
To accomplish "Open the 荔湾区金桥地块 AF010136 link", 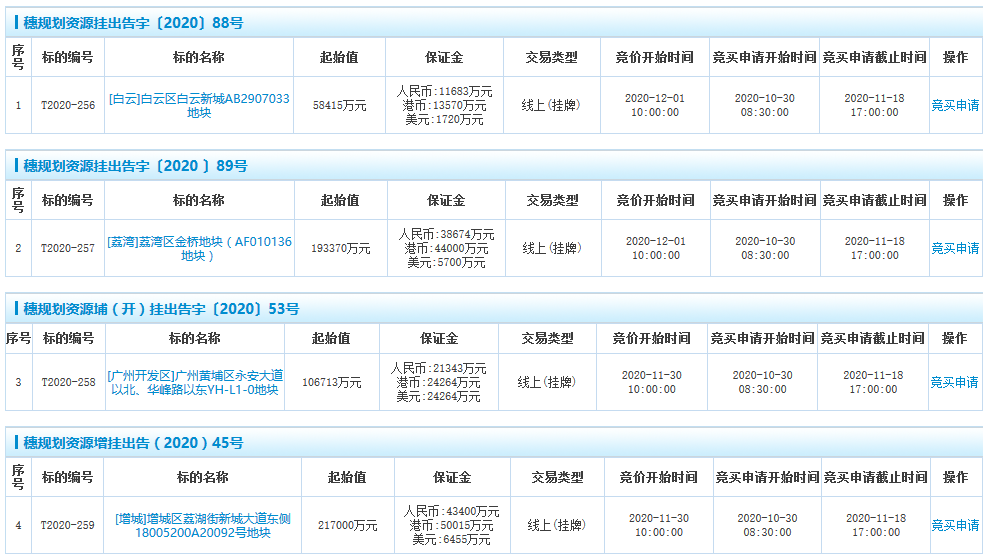I will 199,249.
